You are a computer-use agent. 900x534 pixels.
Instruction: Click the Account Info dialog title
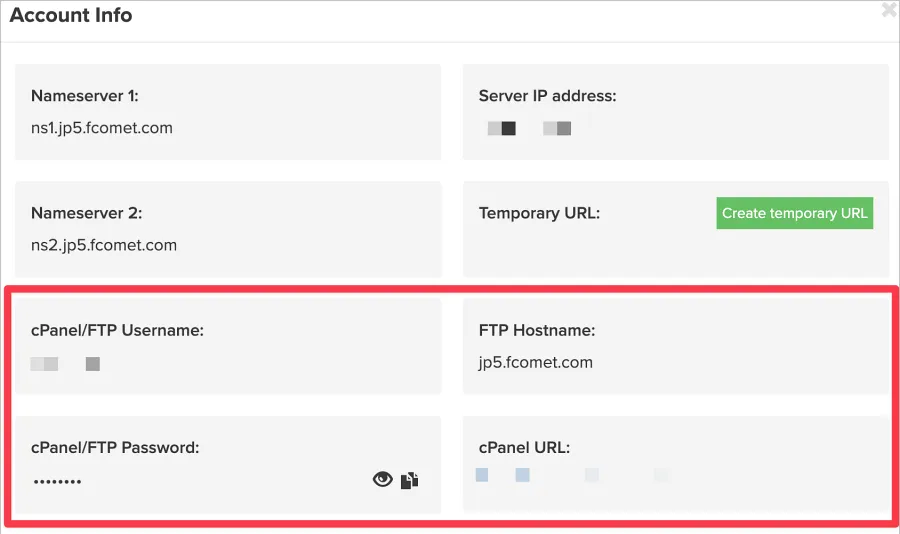[71, 16]
